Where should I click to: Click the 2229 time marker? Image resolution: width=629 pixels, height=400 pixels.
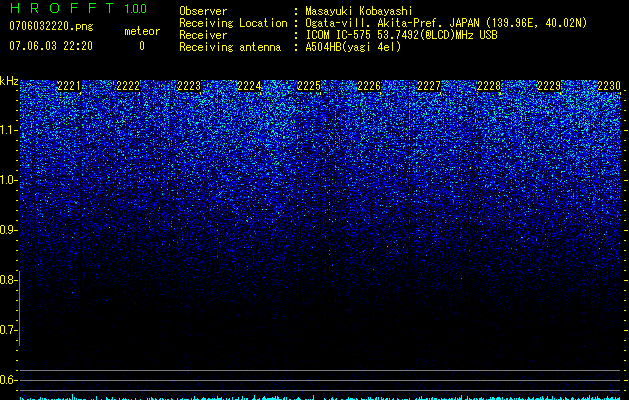(x=549, y=86)
